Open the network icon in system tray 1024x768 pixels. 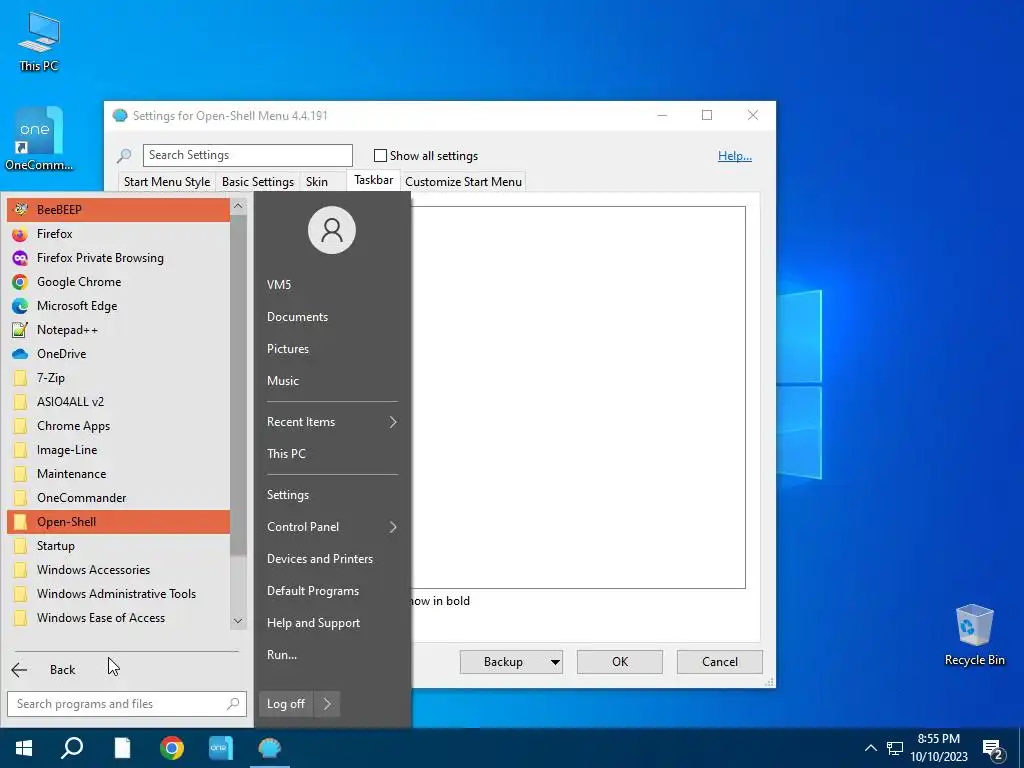[x=895, y=748]
